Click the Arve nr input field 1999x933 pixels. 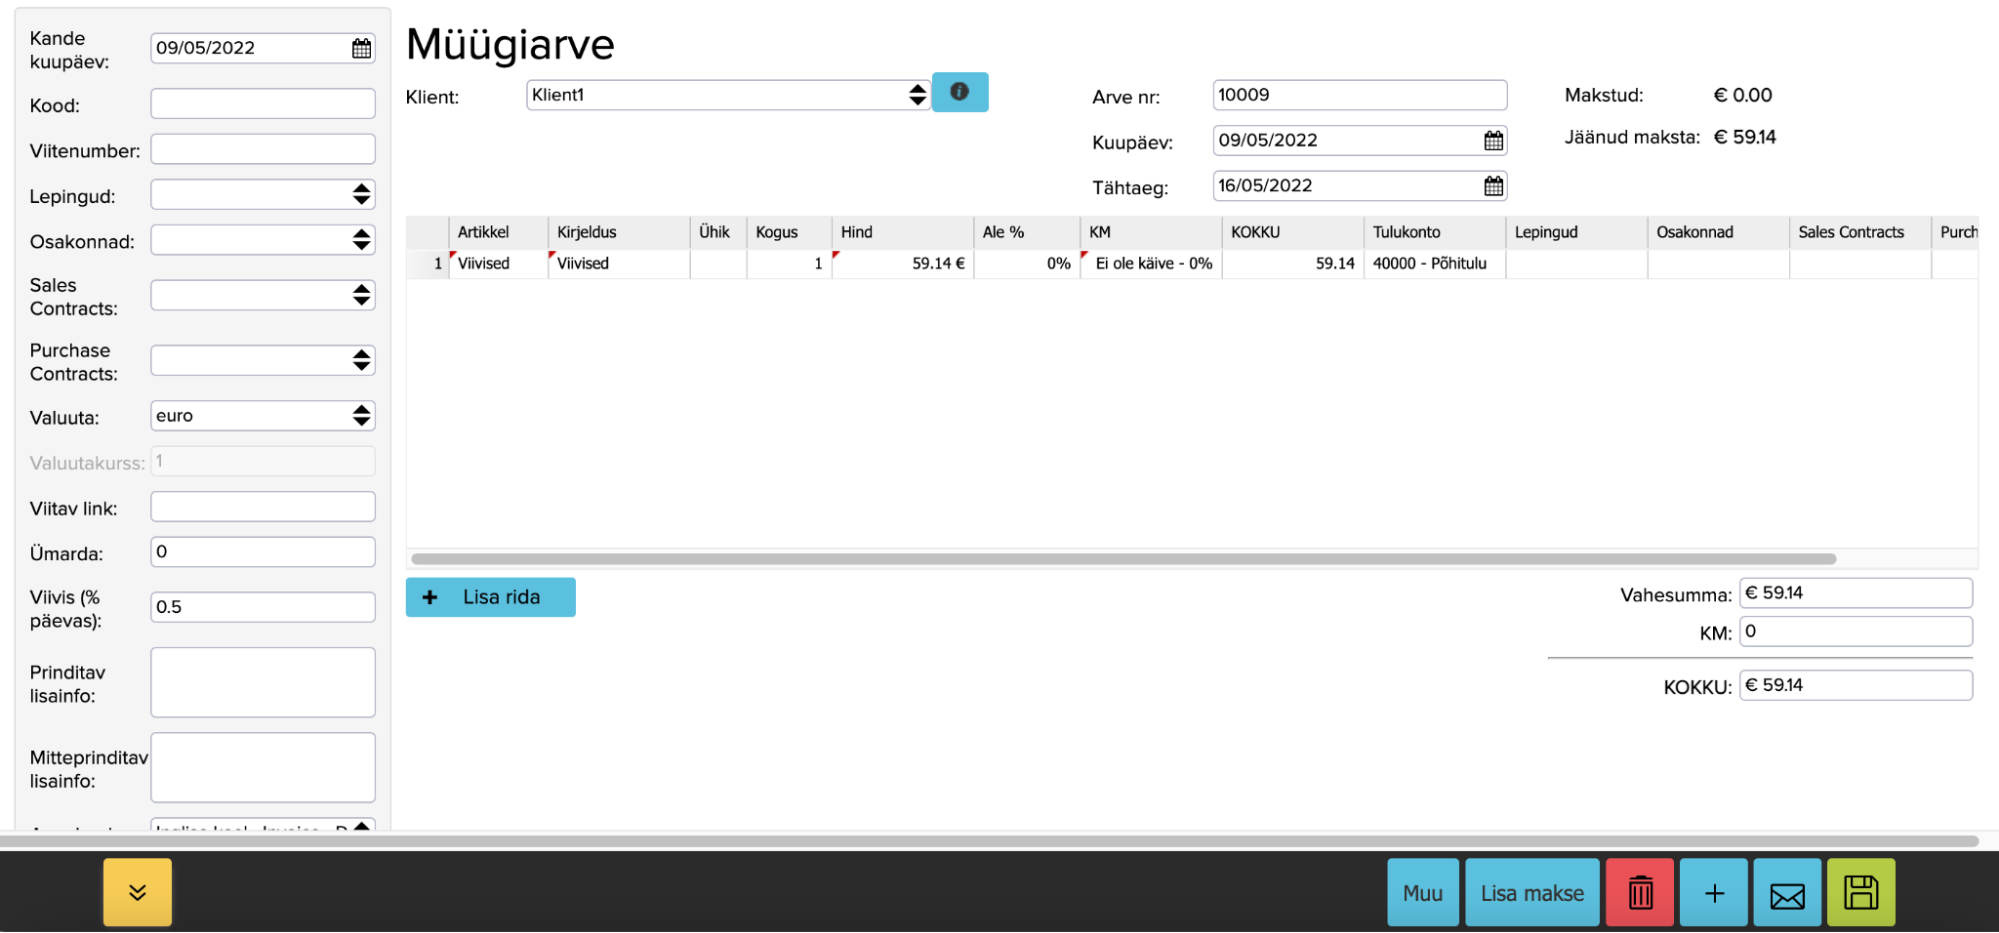(x=1358, y=95)
